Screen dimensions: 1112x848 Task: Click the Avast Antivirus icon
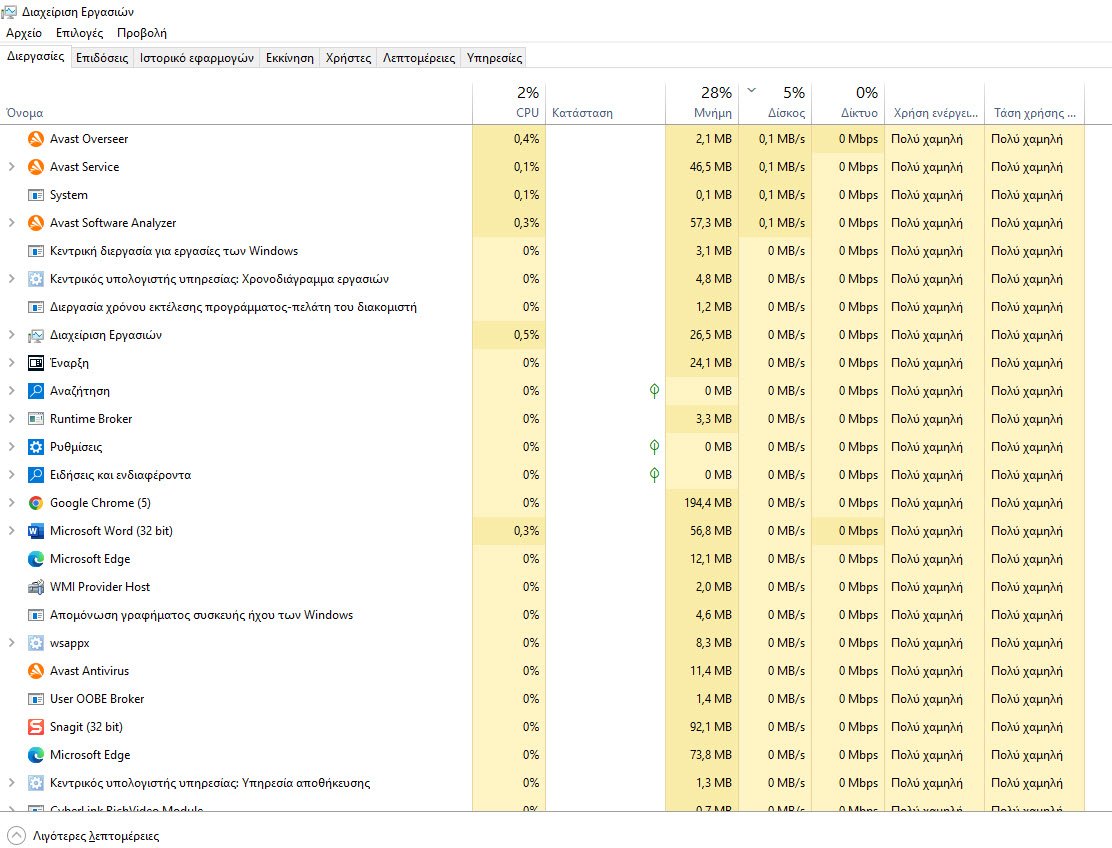(x=35, y=671)
